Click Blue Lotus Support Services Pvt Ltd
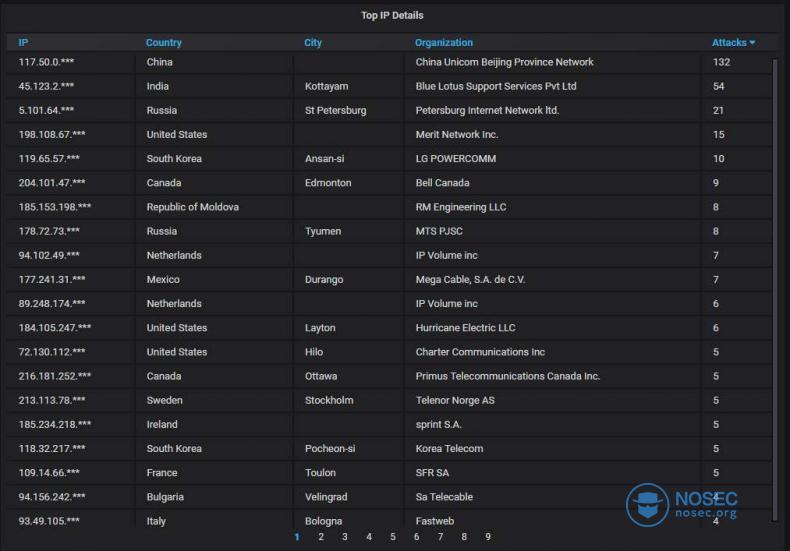Screen dimensions: 790x551 pyautogui.click(x=496, y=86)
